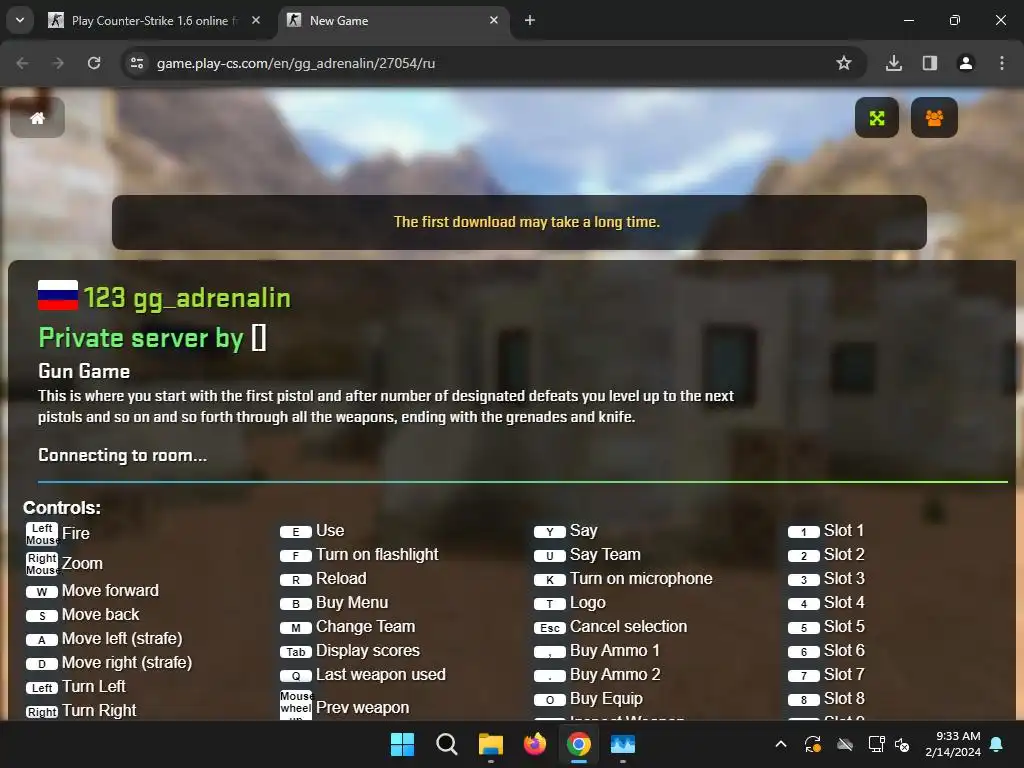Image resolution: width=1024 pixels, height=768 pixels.
Task: Close the Play Counter-Strike 1.6 tab
Action: coord(256,20)
